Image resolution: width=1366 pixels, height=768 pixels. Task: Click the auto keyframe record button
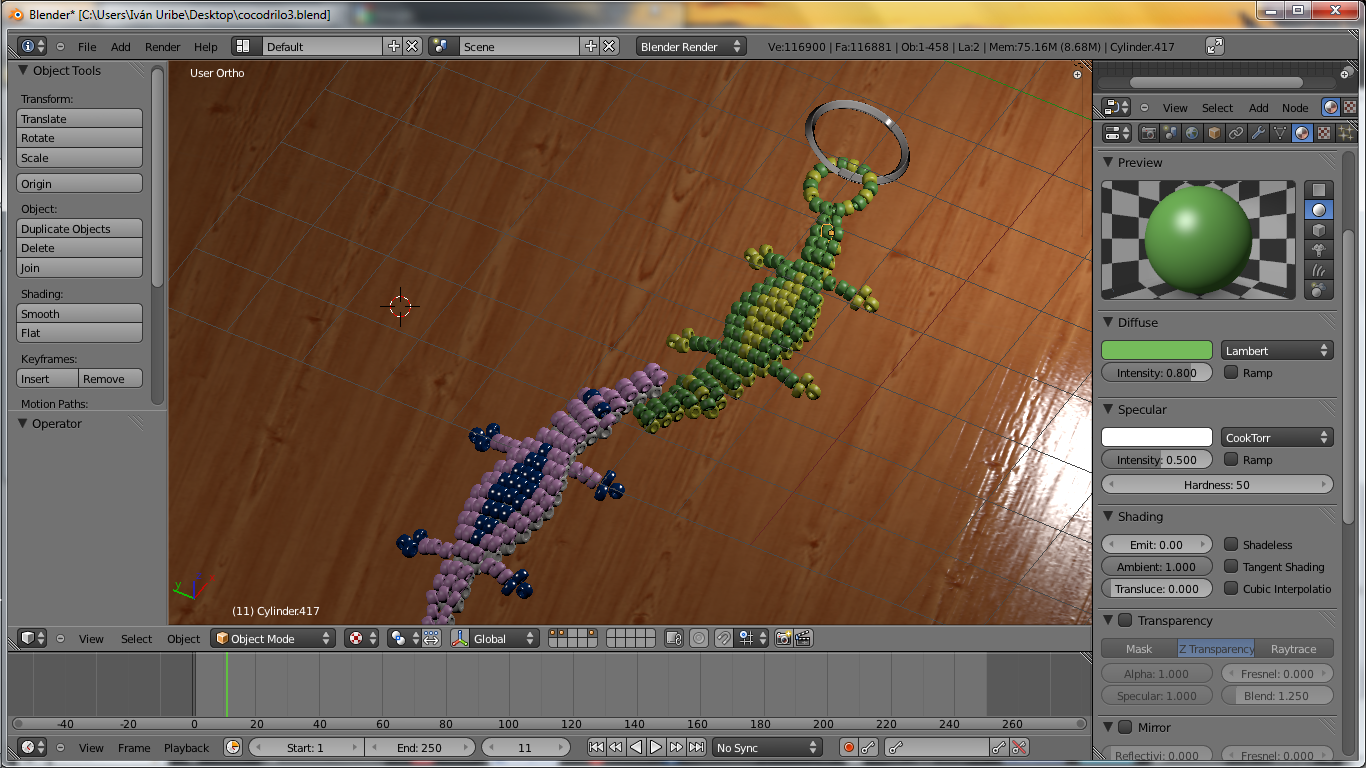pos(849,747)
